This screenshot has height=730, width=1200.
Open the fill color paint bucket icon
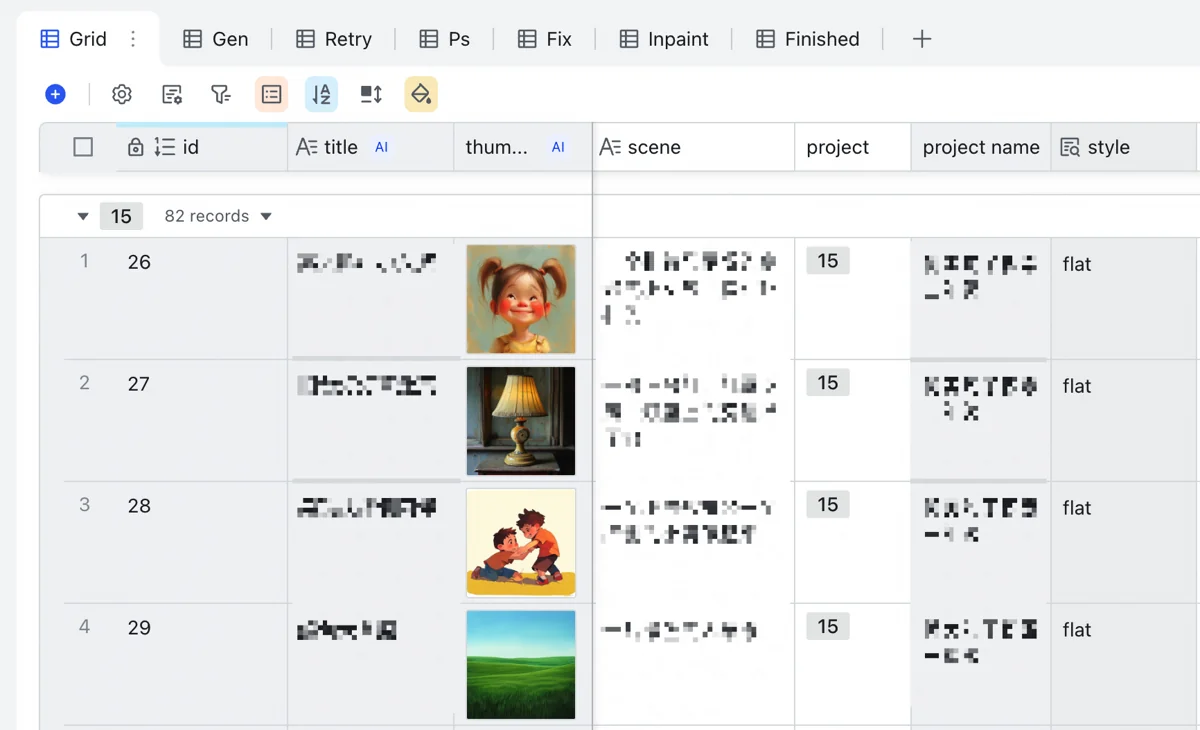pyautogui.click(x=421, y=94)
